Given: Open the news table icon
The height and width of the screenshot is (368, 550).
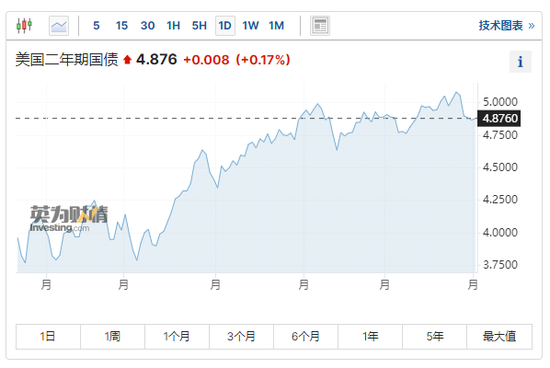Looking at the screenshot, I should [320, 26].
